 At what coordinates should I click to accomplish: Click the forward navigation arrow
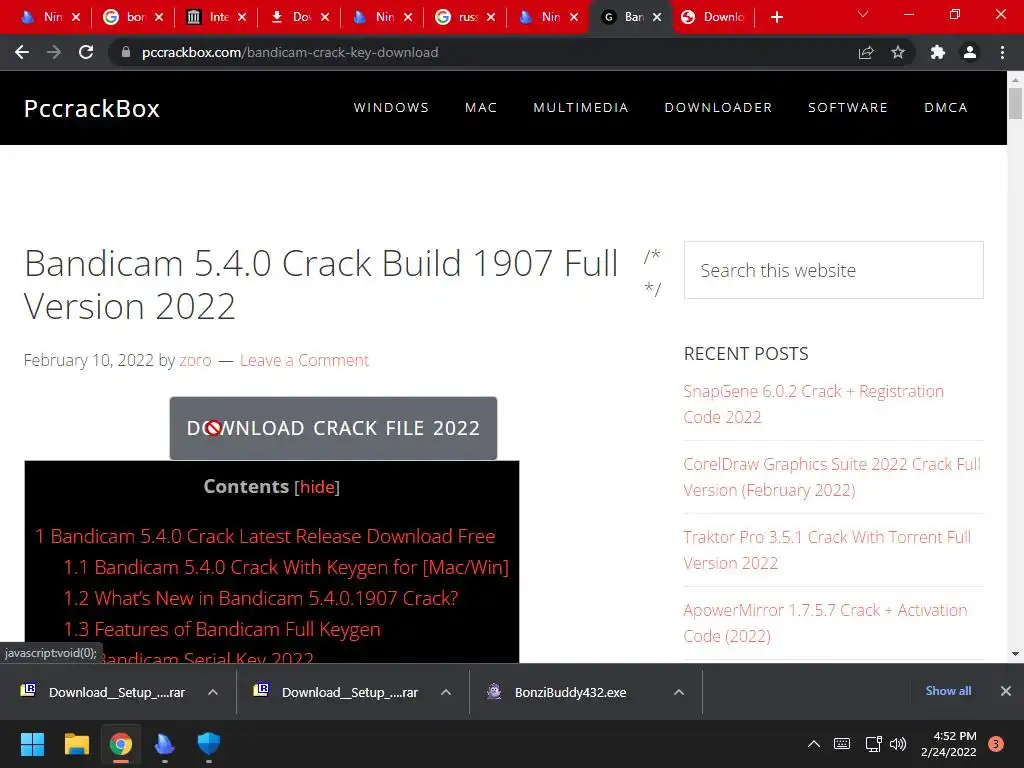point(54,52)
